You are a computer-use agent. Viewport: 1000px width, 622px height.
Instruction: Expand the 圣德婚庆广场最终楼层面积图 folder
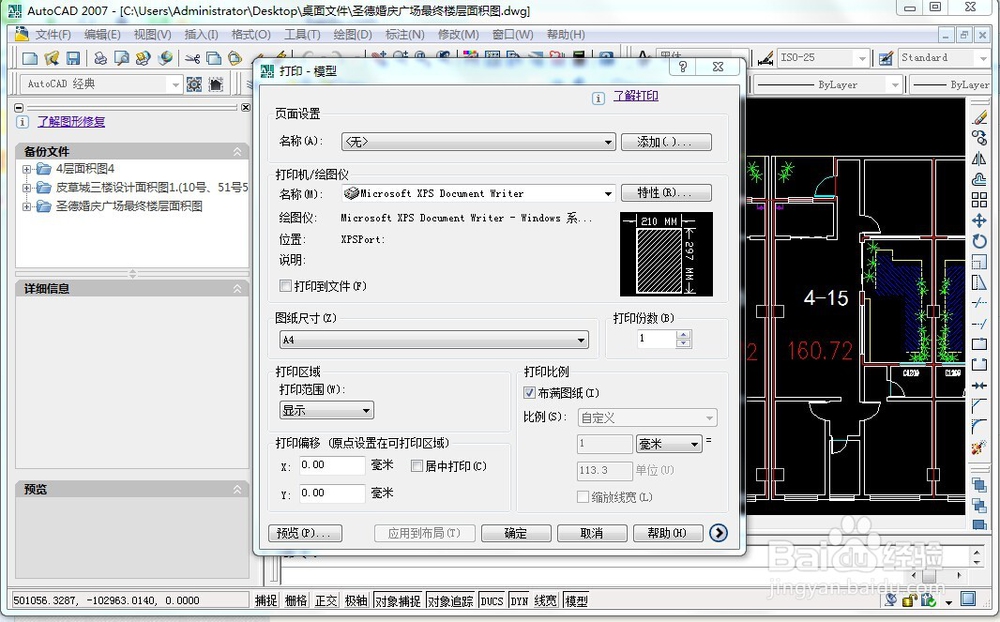27,207
